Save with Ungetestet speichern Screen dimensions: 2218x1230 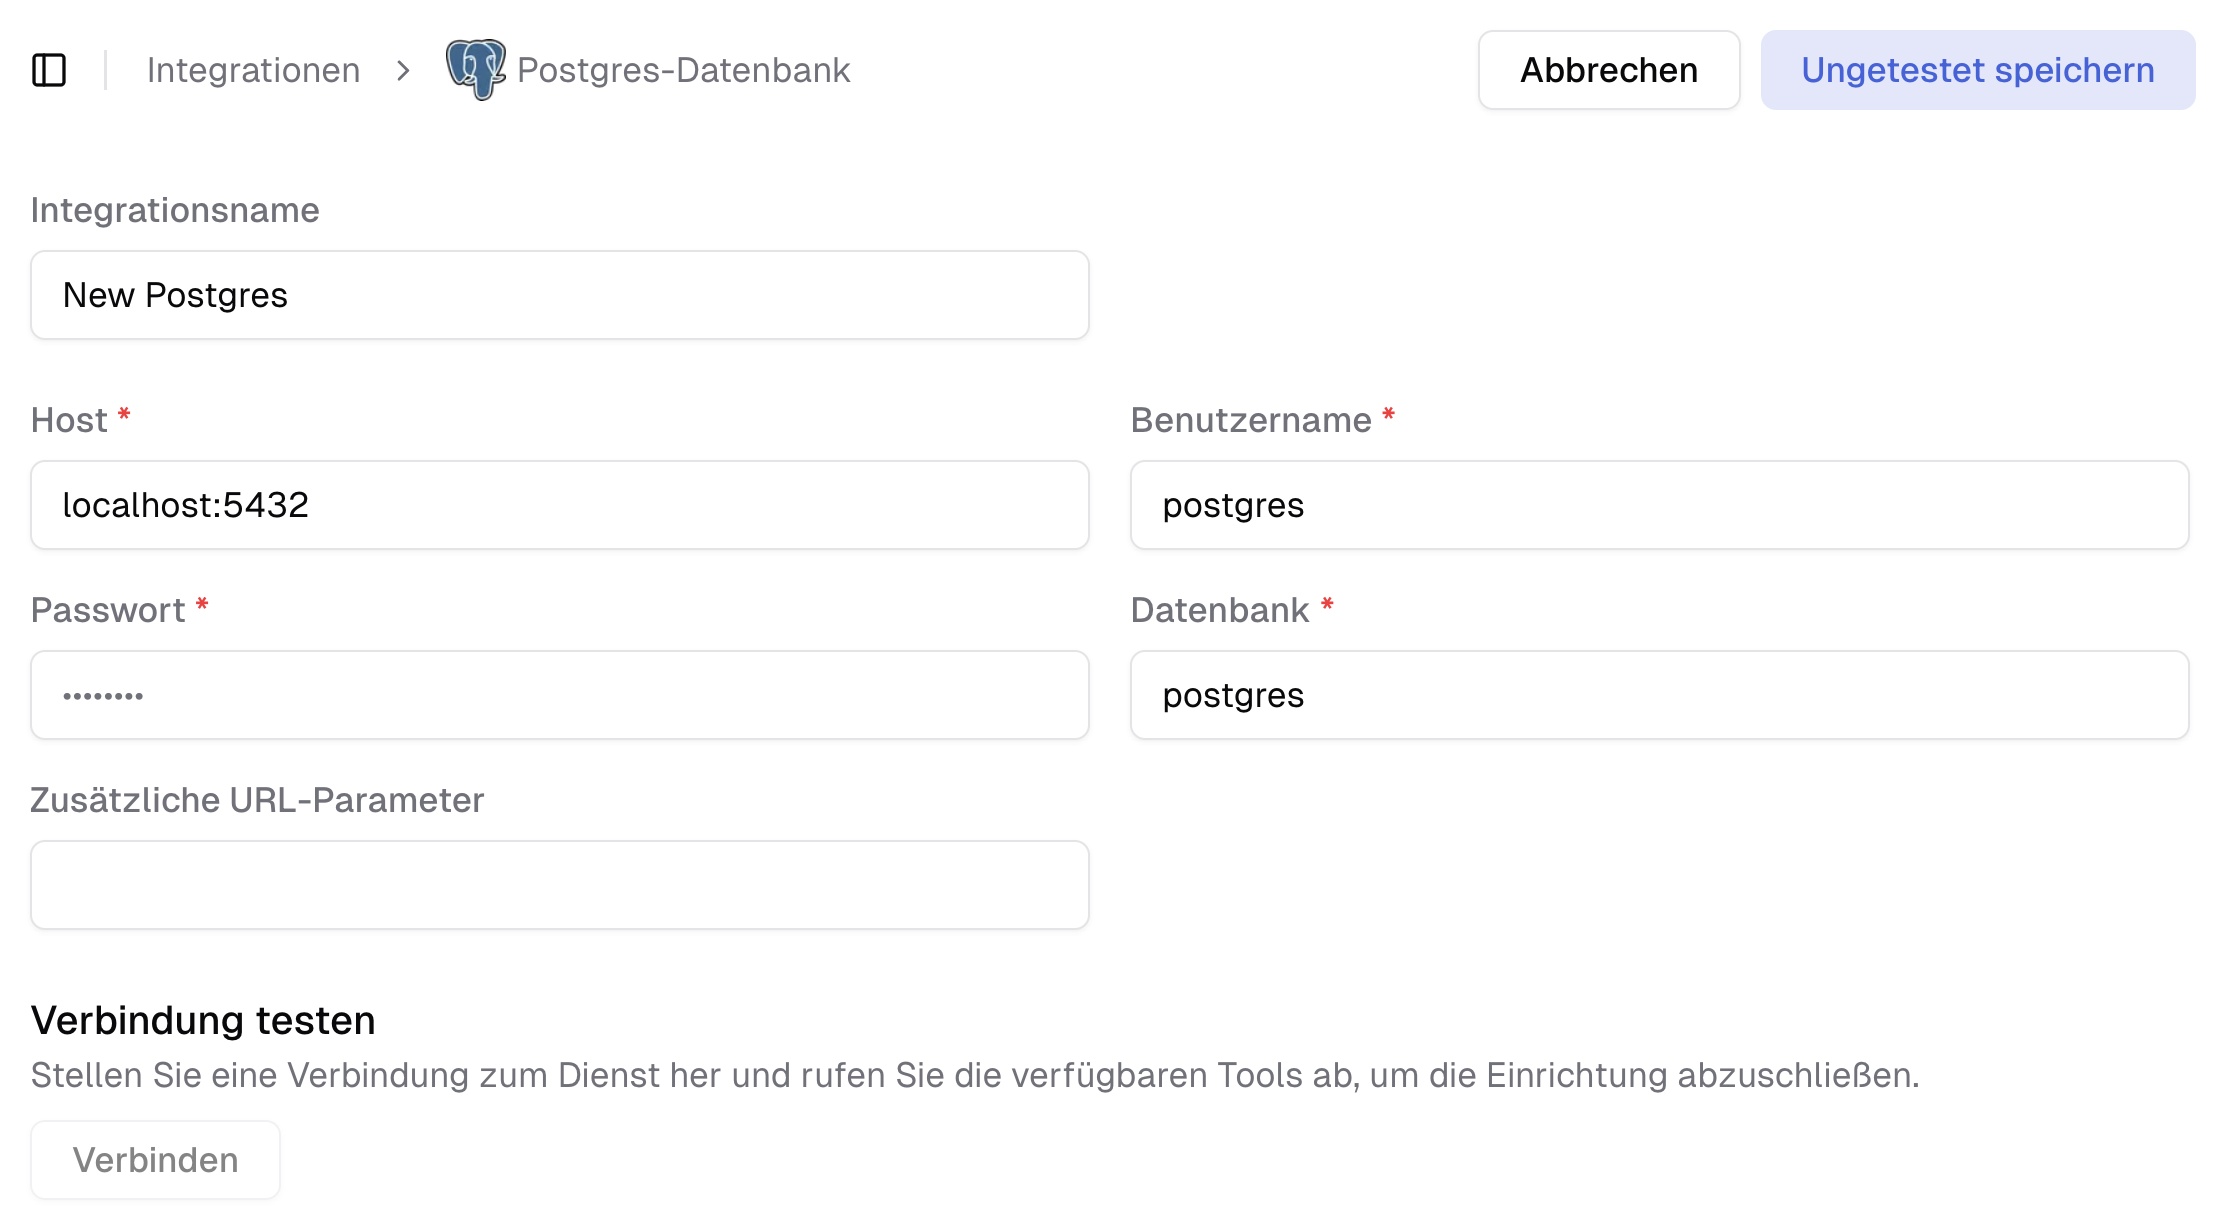click(x=1977, y=69)
